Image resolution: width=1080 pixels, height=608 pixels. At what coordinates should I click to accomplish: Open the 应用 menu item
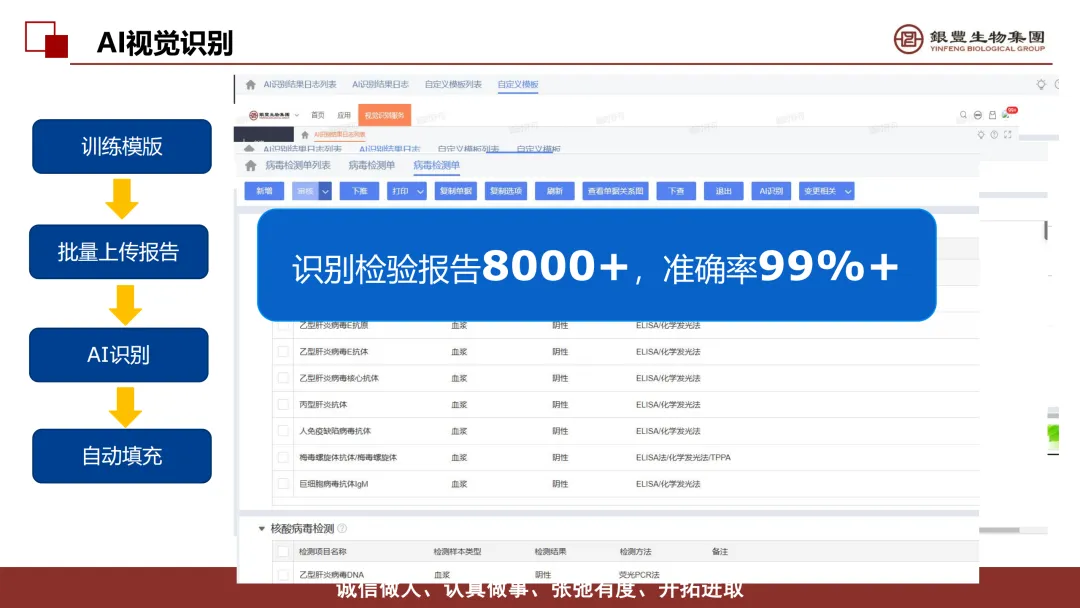tap(344, 115)
